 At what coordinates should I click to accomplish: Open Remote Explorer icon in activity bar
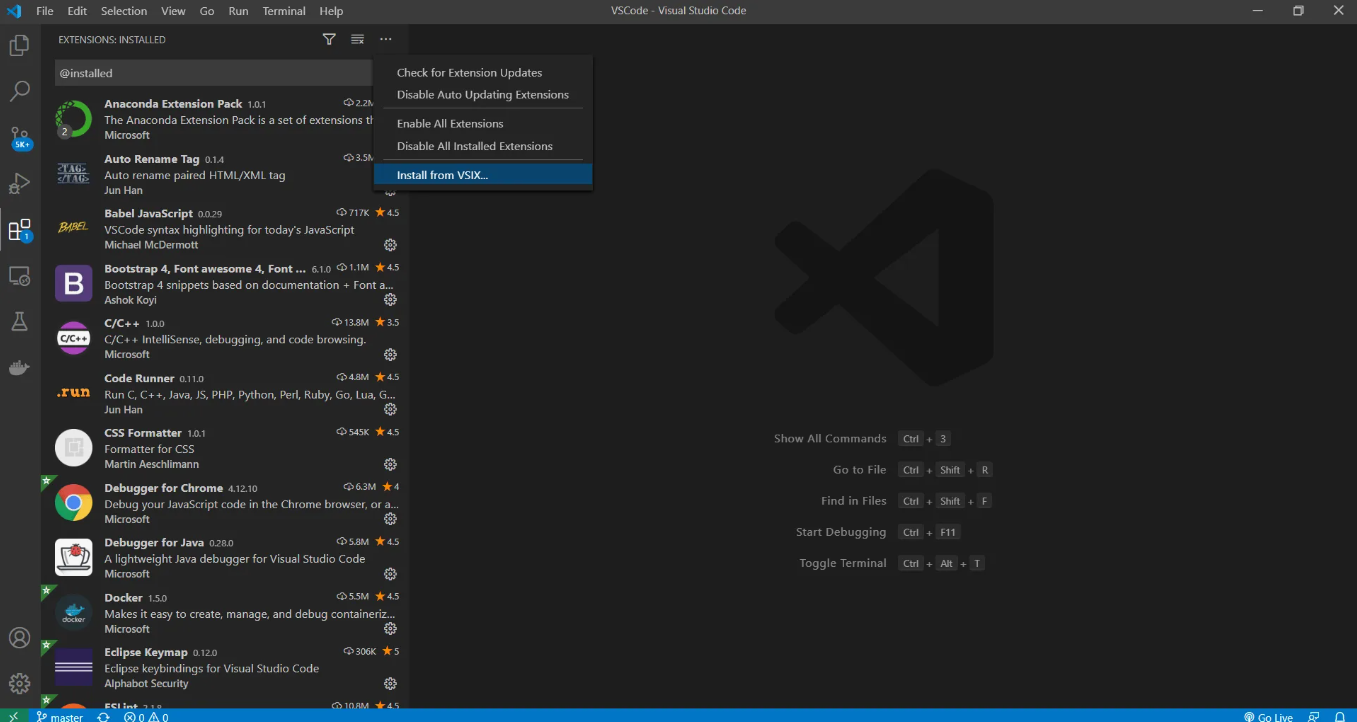pos(19,276)
